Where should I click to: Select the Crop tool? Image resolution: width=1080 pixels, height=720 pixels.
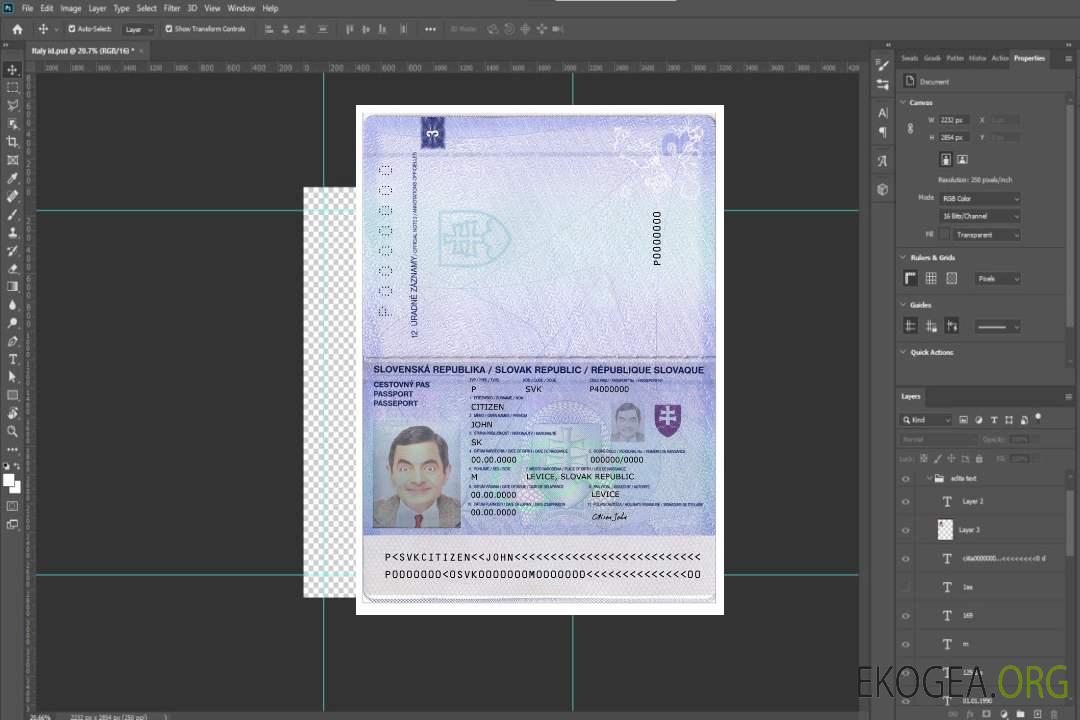coord(12,142)
